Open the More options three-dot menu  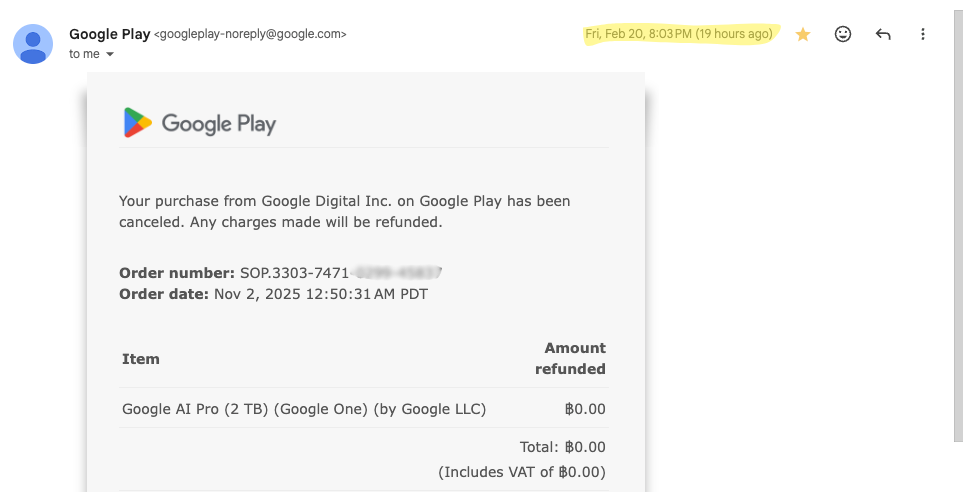tap(923, 35)
